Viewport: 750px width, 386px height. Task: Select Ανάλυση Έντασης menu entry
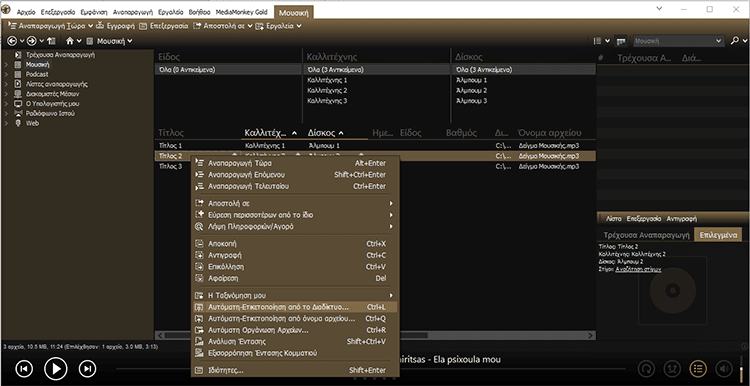[295, 342]
